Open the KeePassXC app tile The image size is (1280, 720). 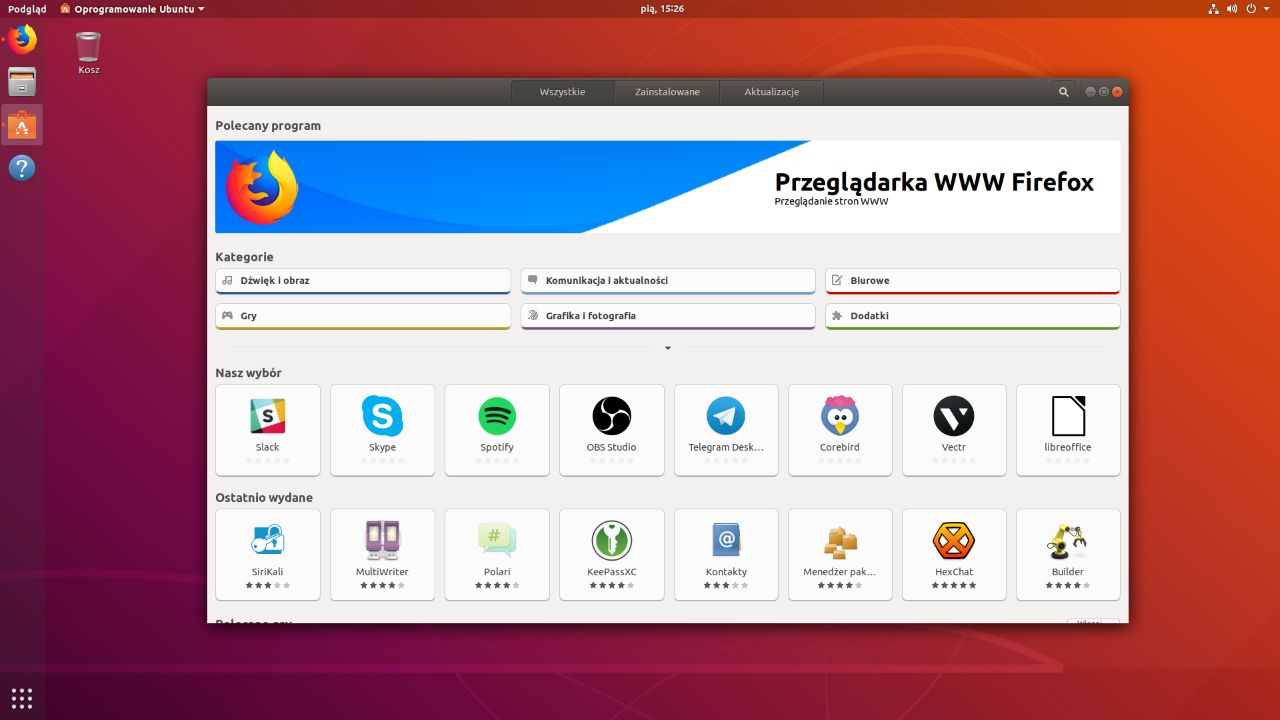[611, 555]
